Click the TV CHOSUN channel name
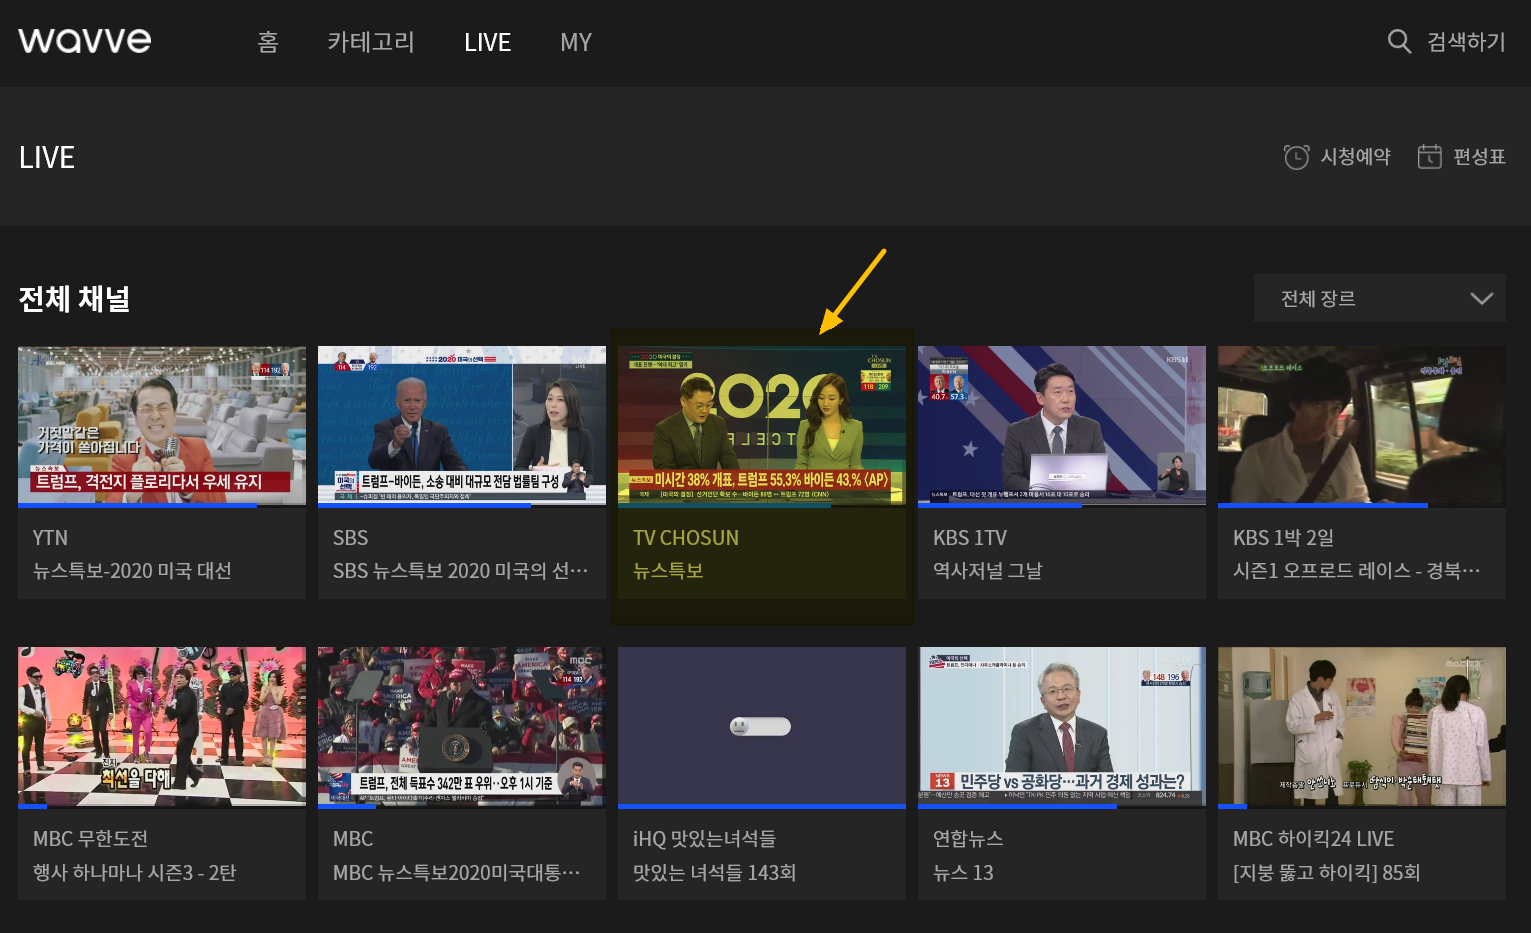The width and height of the screenshot is (1531, 933). pyautogui.click(x=686, y=538)
